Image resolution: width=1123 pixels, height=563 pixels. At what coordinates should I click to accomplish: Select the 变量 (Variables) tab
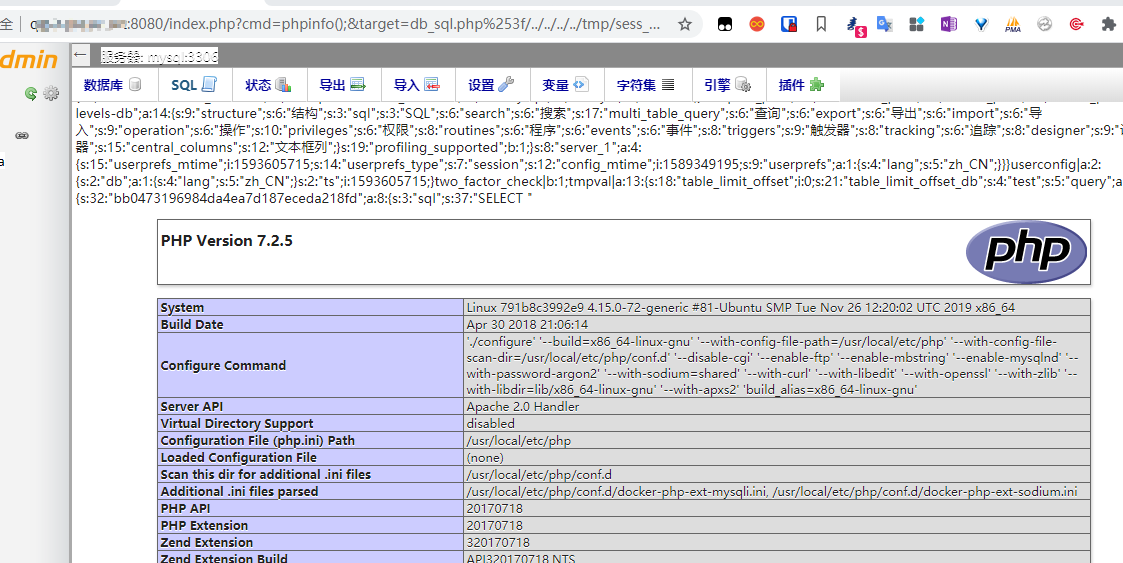click(x=564, y=85)
